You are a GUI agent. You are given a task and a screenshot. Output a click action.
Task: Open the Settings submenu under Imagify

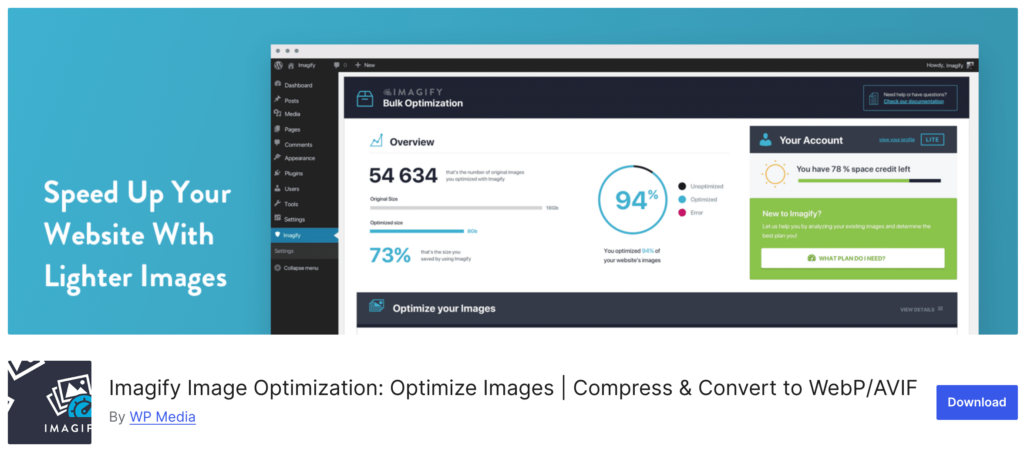[x=284, y=251]
